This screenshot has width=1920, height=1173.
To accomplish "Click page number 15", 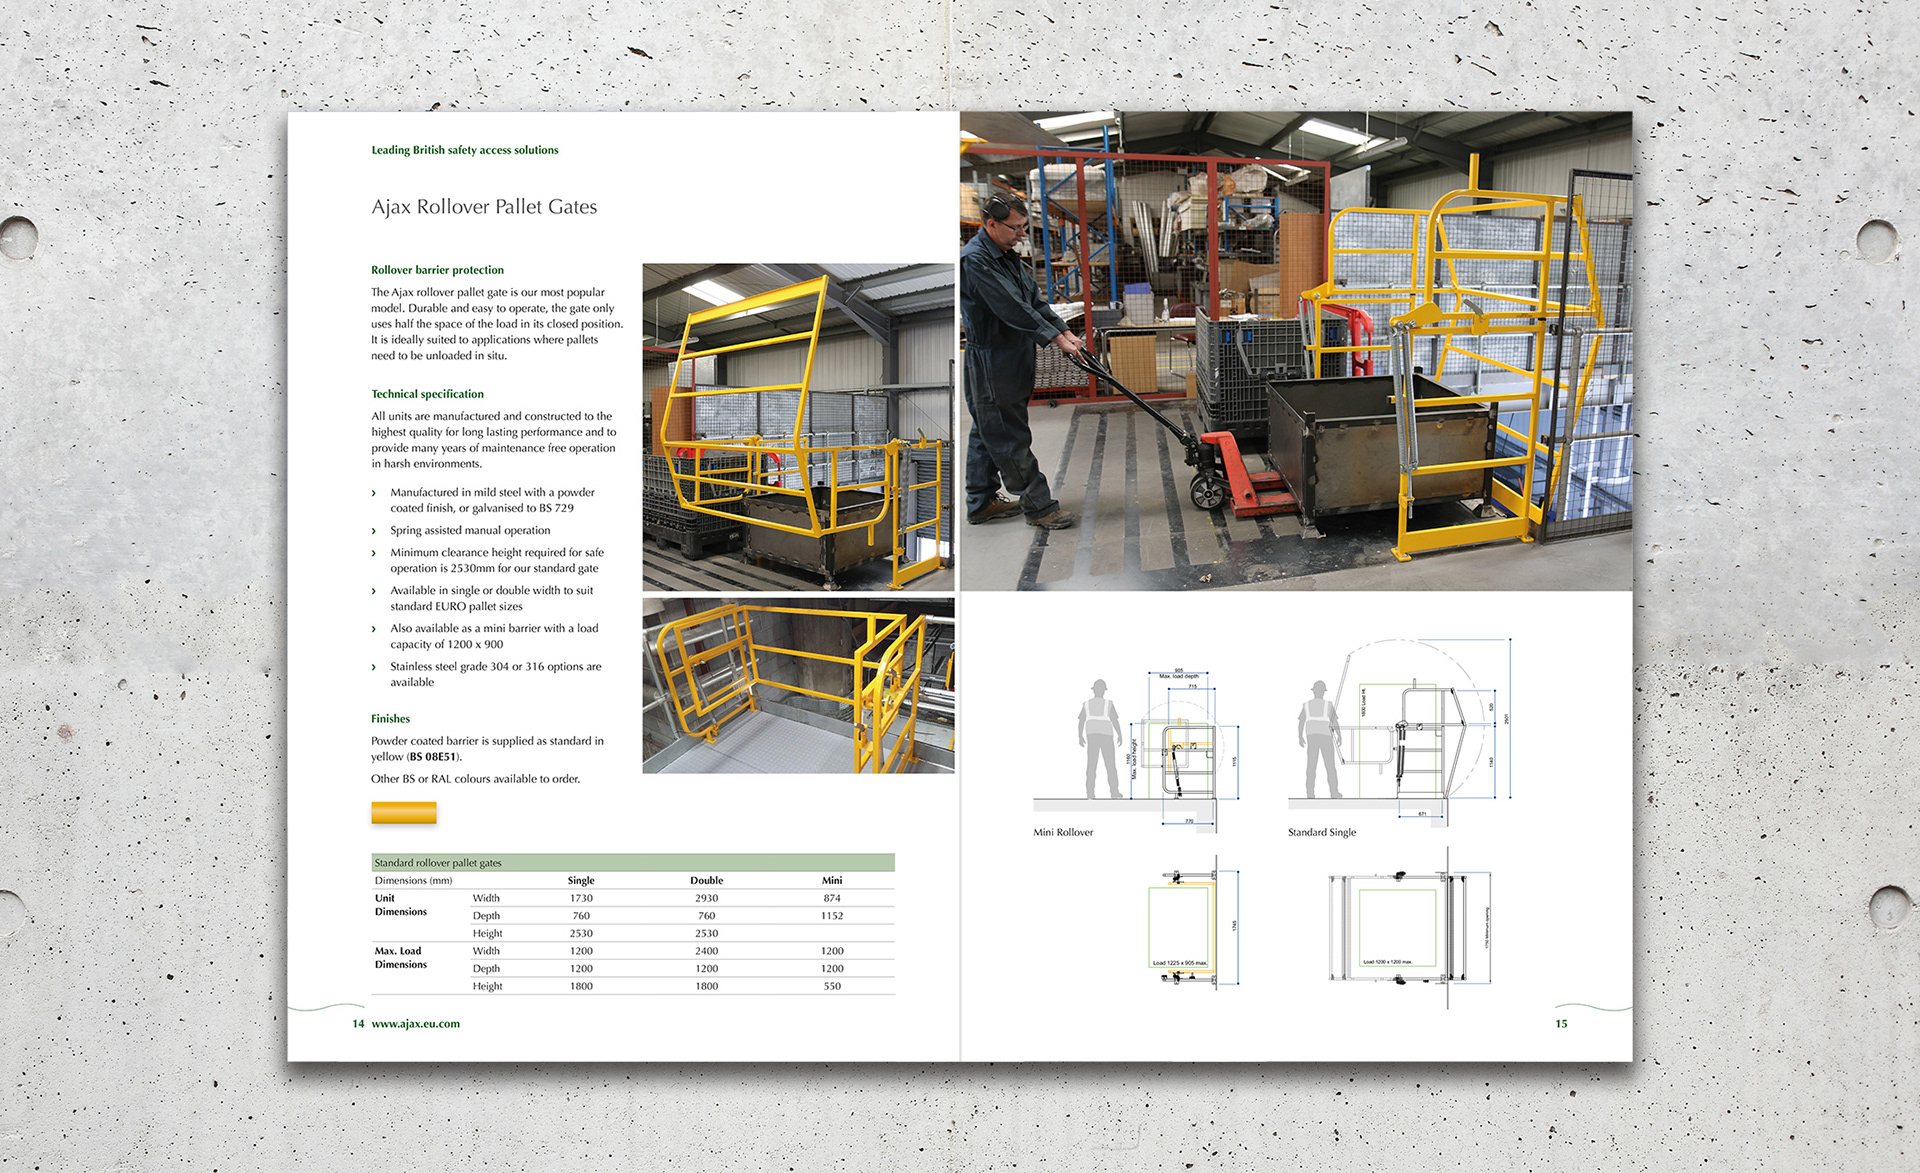I will (1561, 1024).
